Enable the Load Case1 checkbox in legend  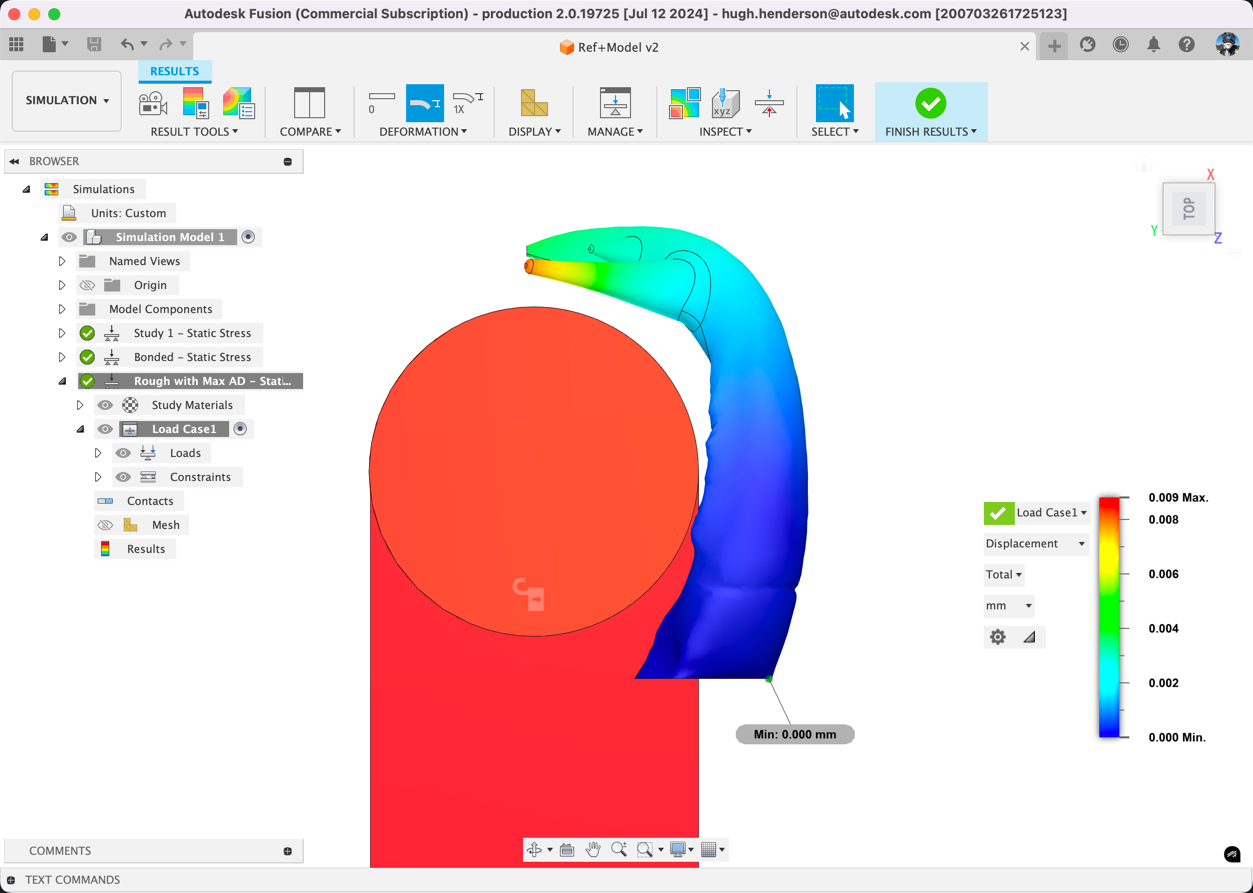(998, 512)
